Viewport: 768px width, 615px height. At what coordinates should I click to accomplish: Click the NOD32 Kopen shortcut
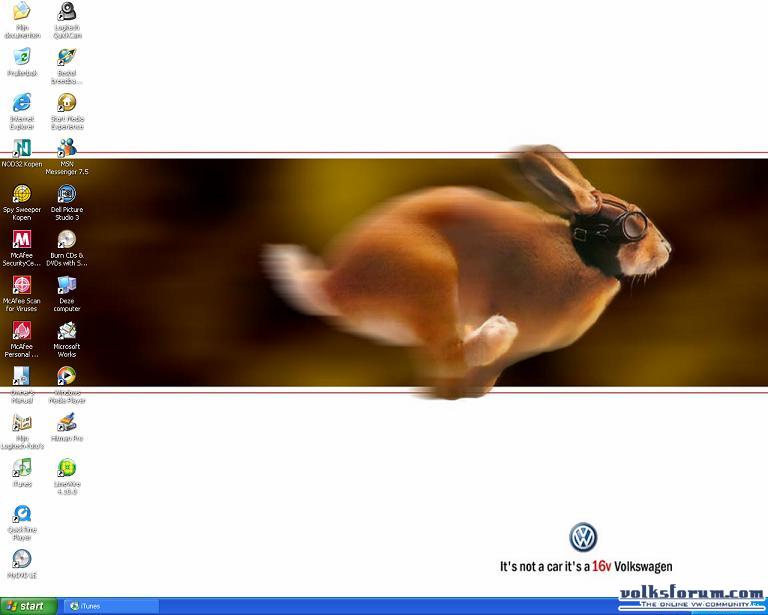[x=22, y=147]
